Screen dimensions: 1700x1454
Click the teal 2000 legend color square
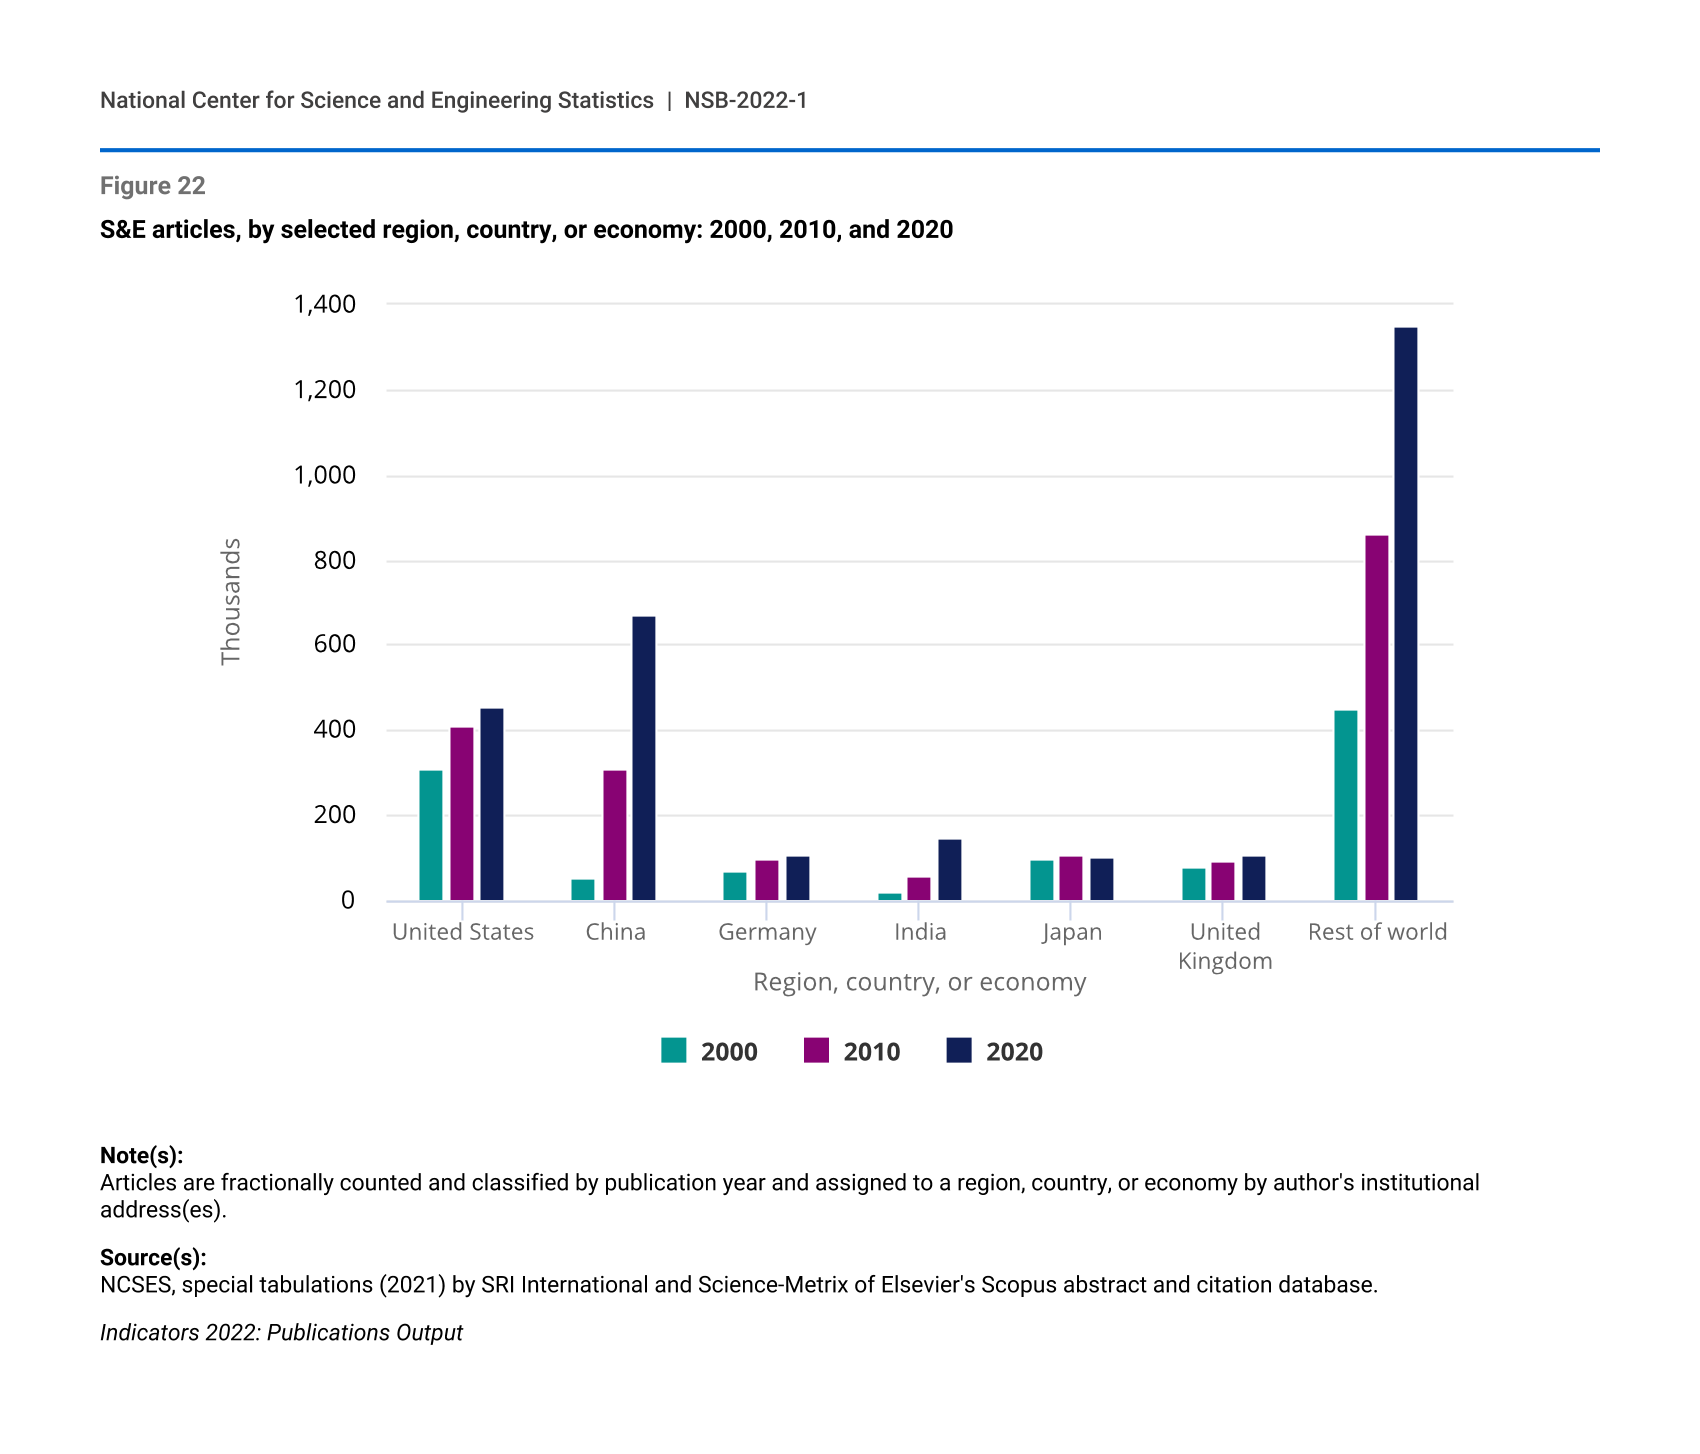[674, 1051]
